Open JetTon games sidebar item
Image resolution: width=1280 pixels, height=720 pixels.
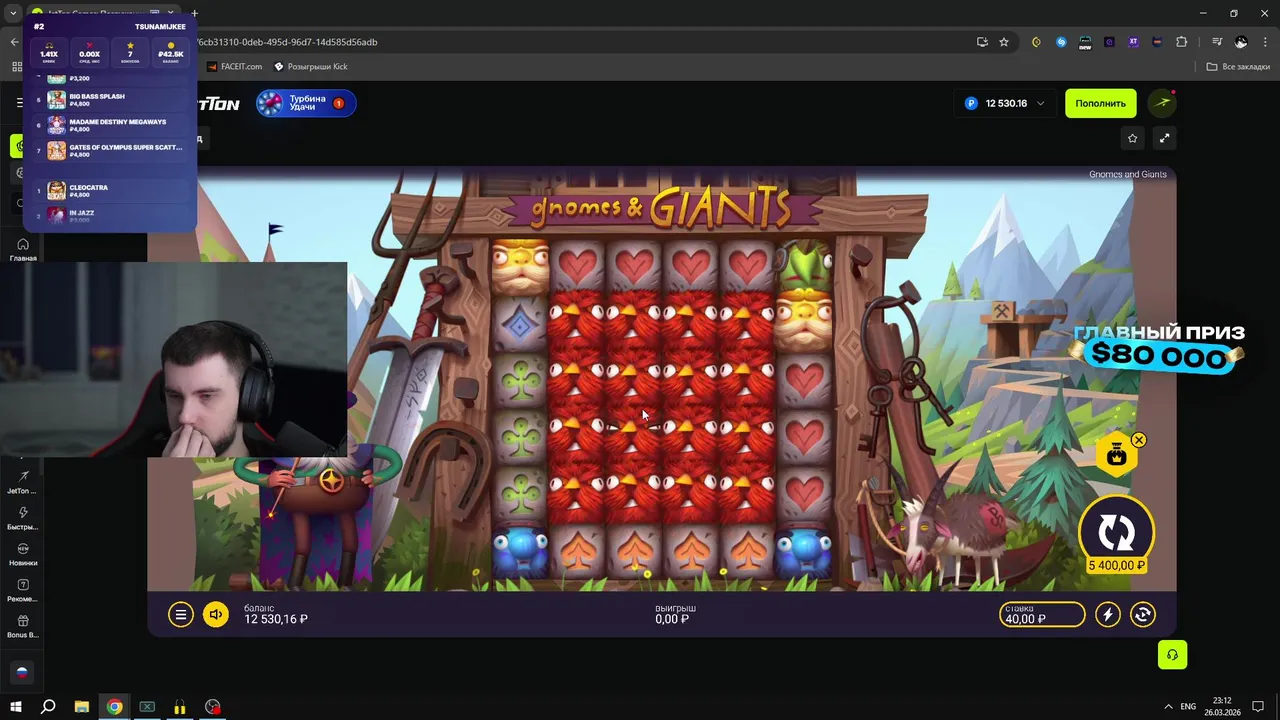tap(22, 482)
